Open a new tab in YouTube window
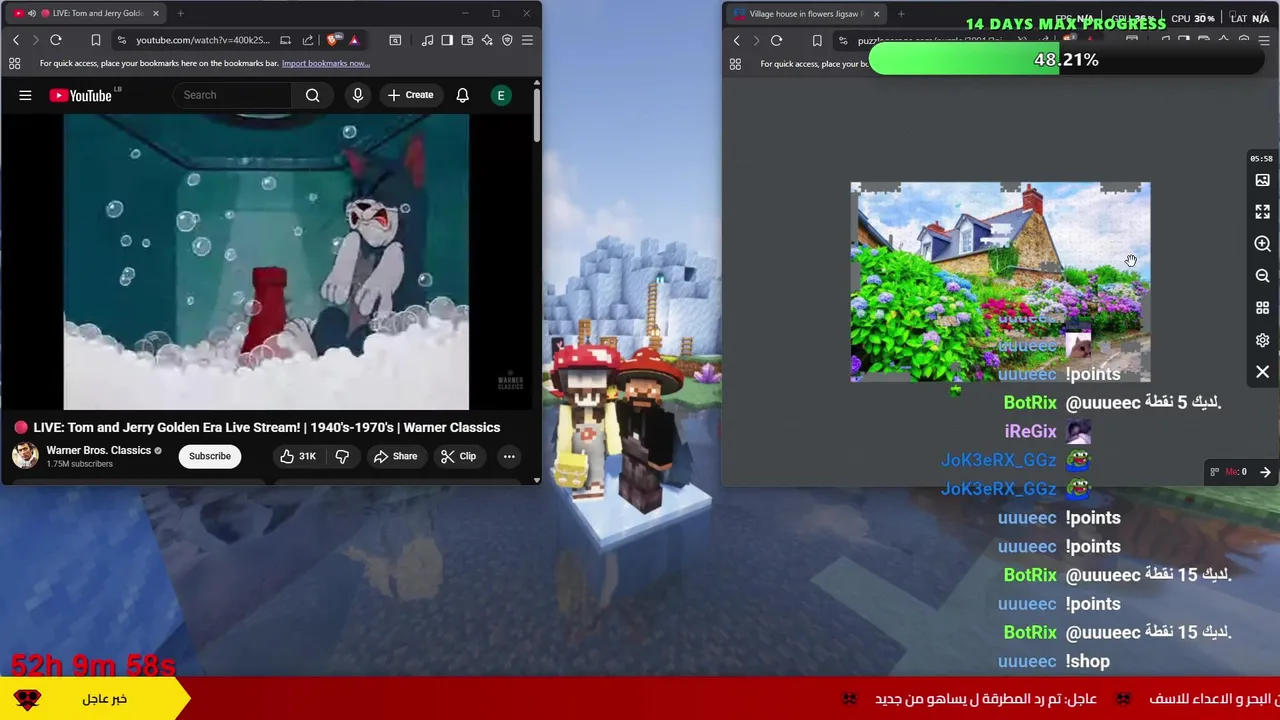Image resolution: width=1280 pixels, height=720 pixels. pyautogui.click(x=180, y=13)
